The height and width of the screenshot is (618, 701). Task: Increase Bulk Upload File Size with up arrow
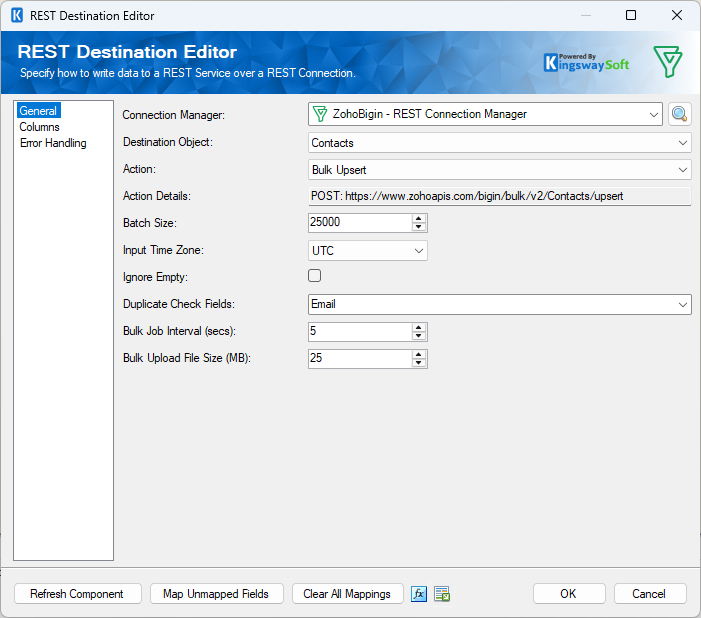click(418, 354)
